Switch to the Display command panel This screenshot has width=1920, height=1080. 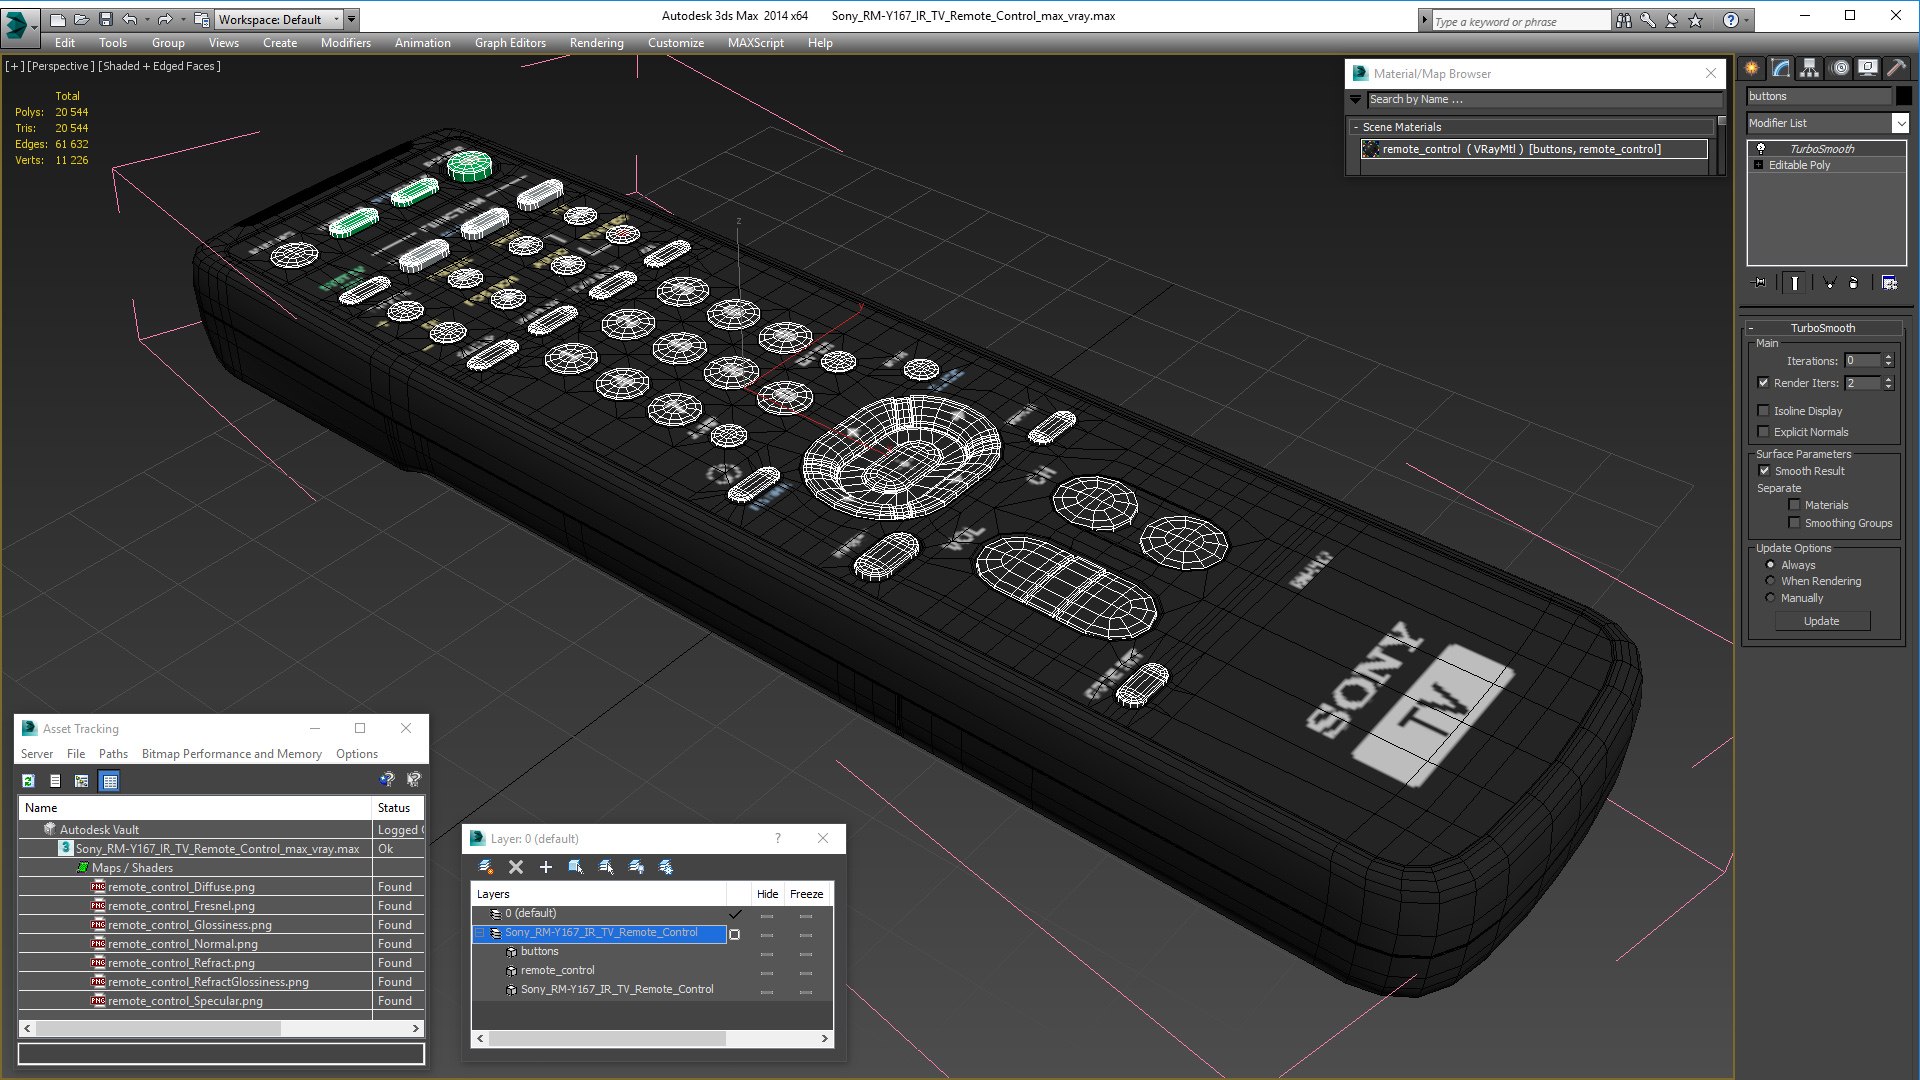pyautogui.click(x=1868, y=68)
